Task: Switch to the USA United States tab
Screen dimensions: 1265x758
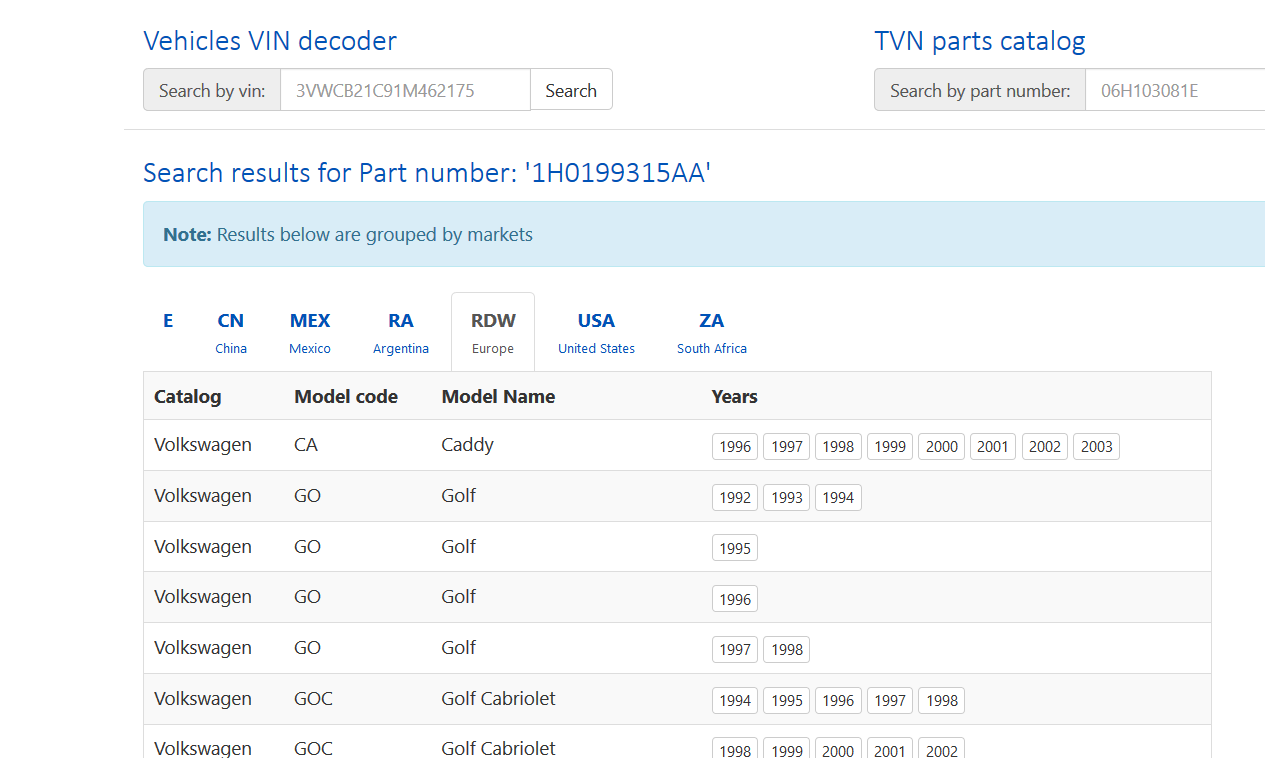Action: tap(596, 332)
